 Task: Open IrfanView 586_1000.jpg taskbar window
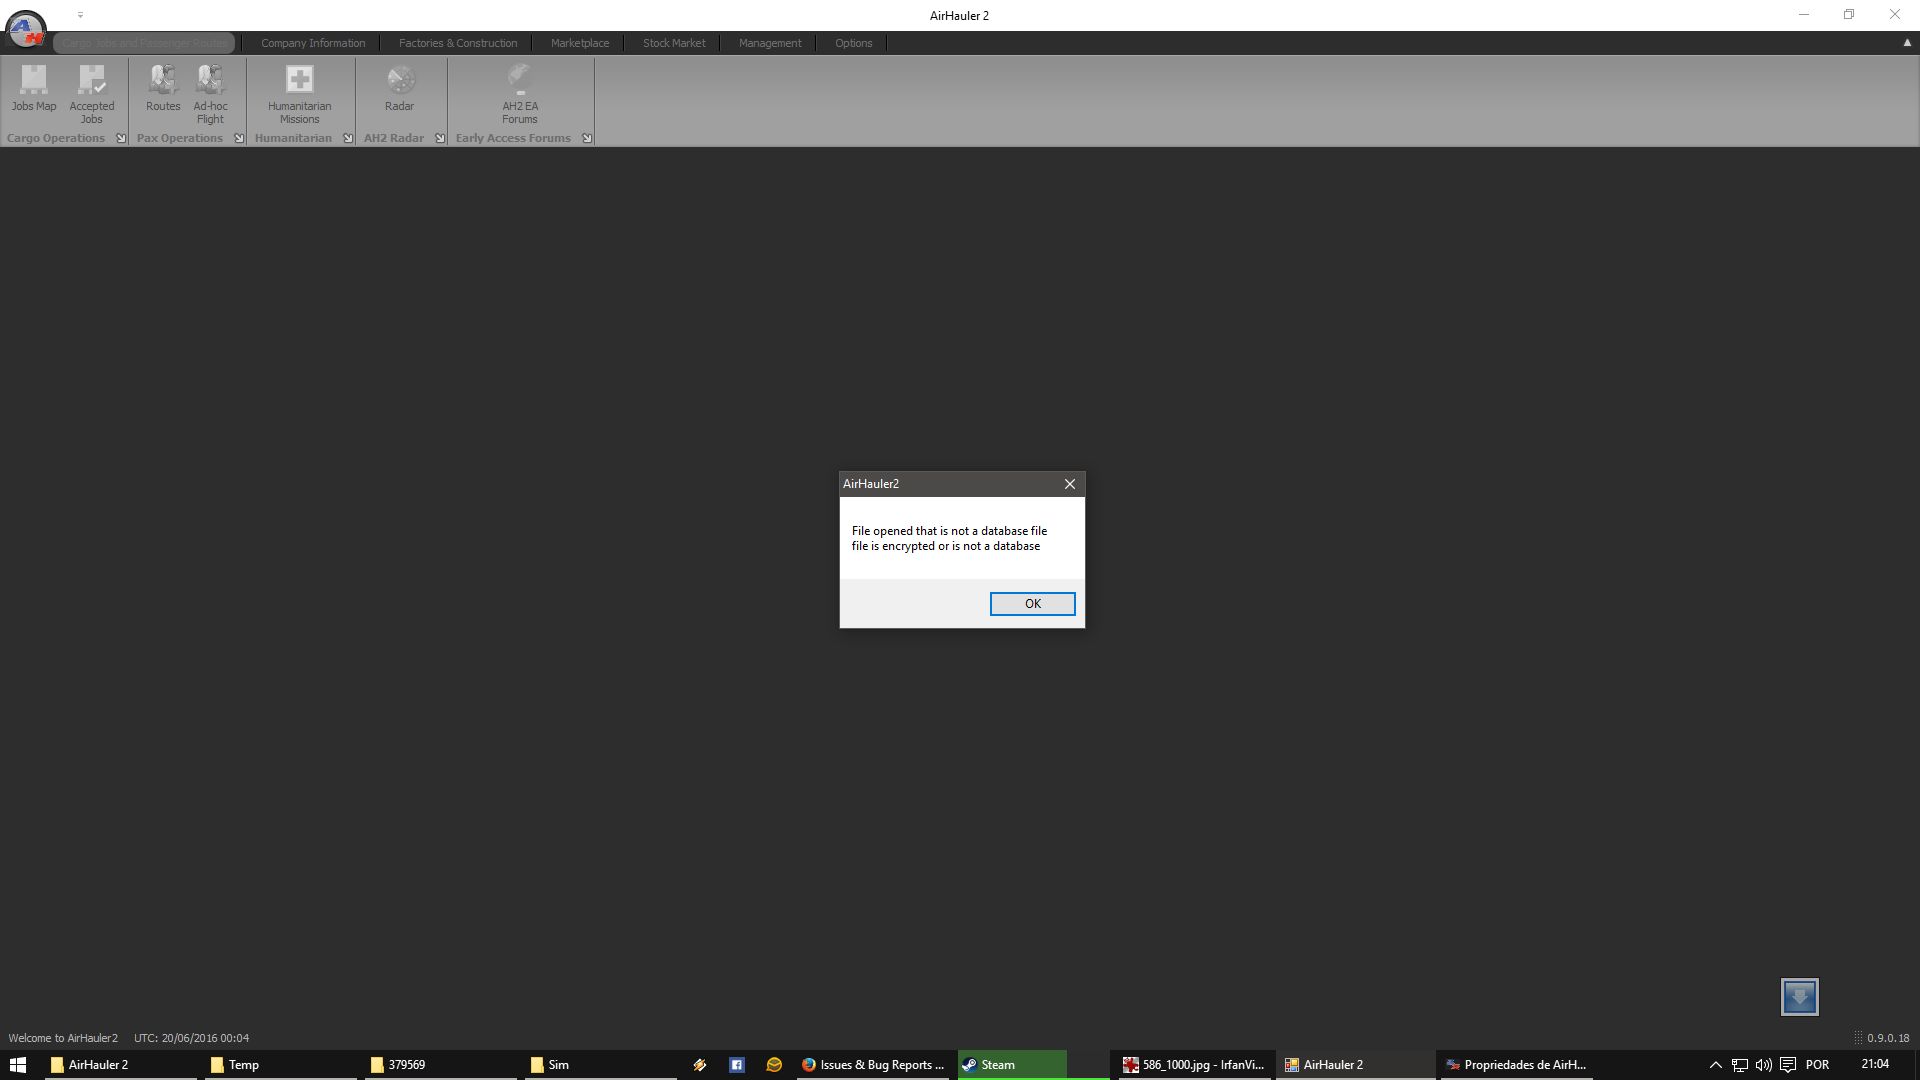click(x=1193, y=1065)
